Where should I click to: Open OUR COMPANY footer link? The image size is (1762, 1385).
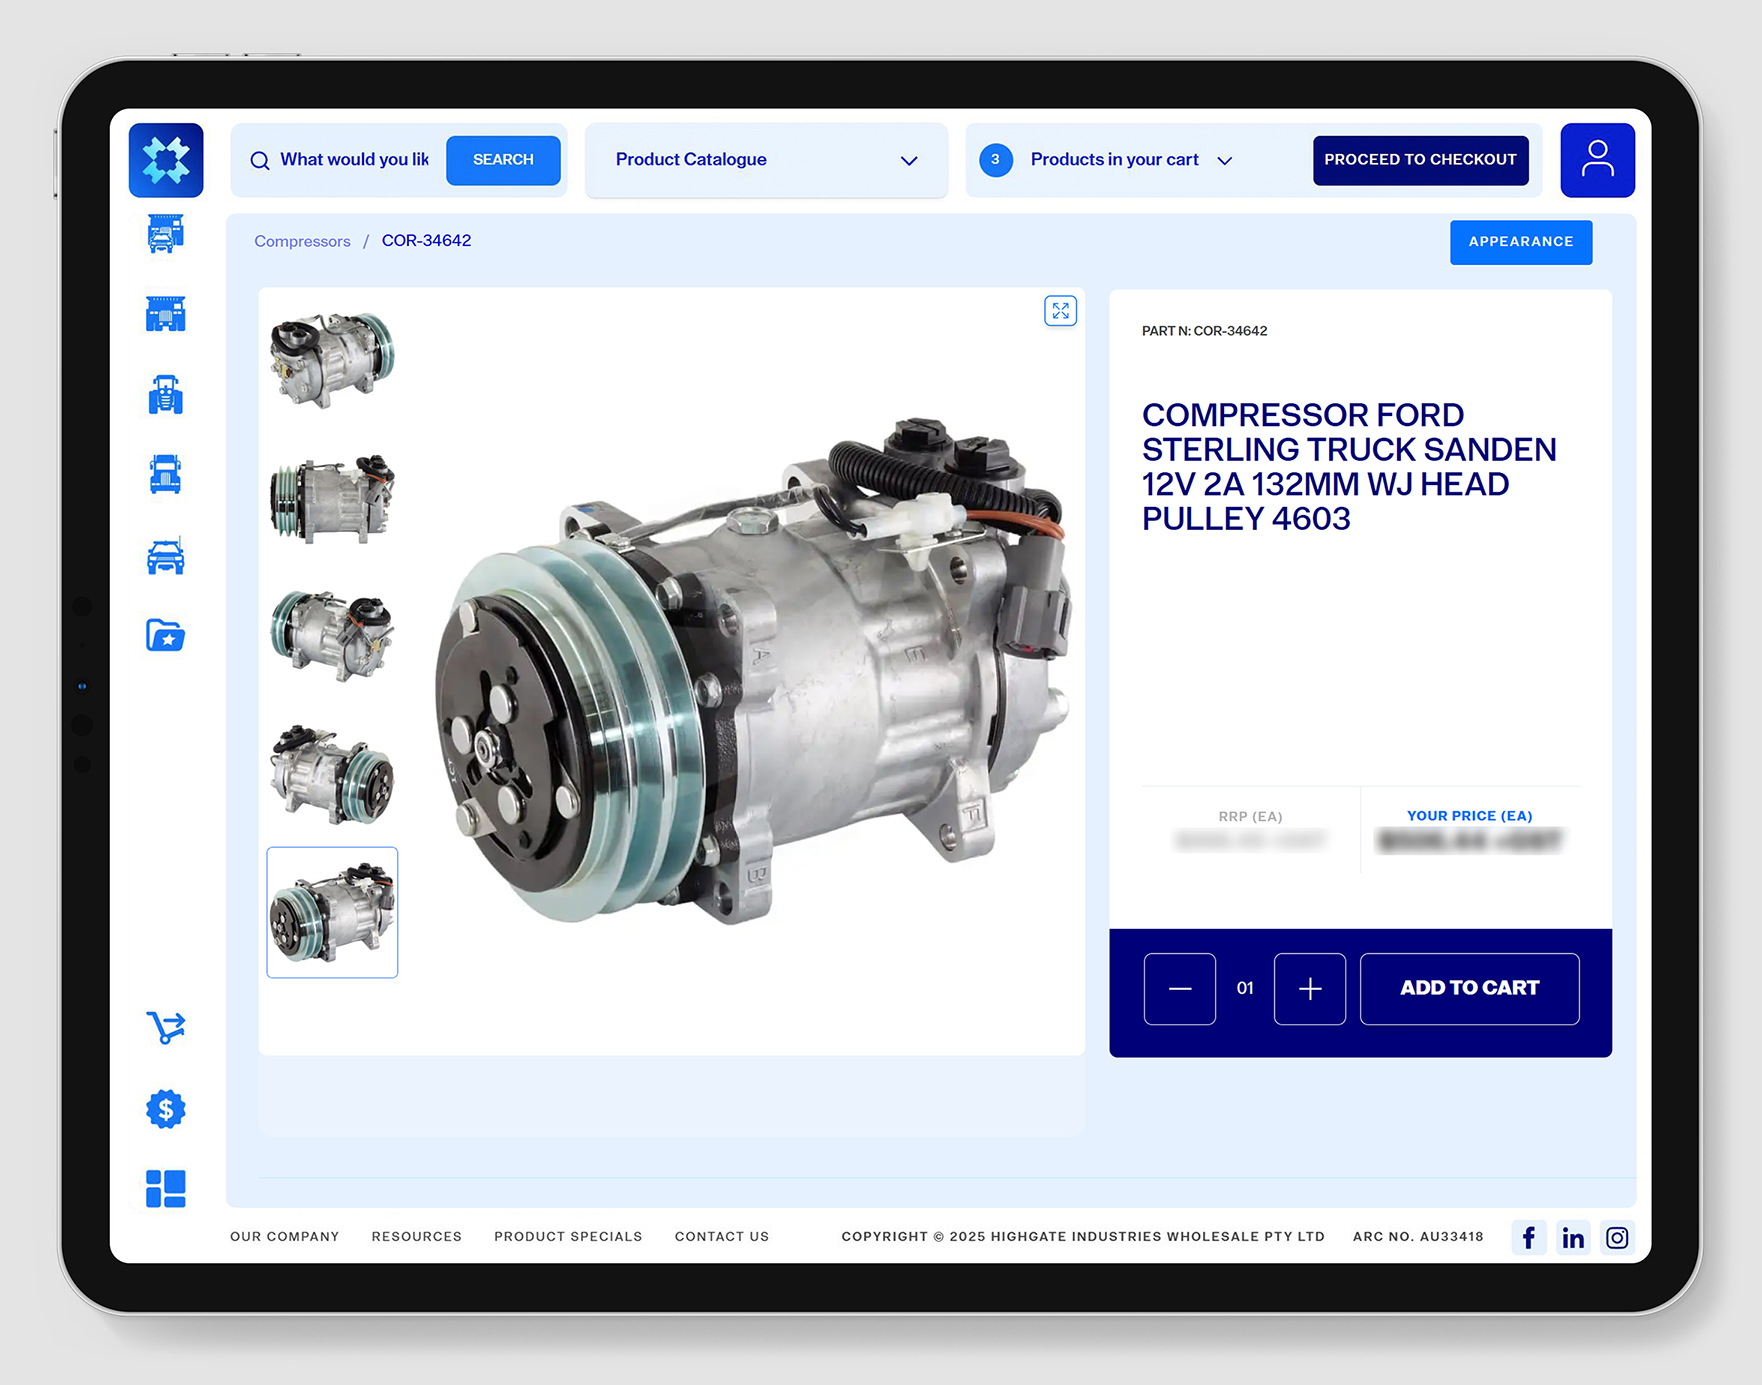[x=285, y=1237]
